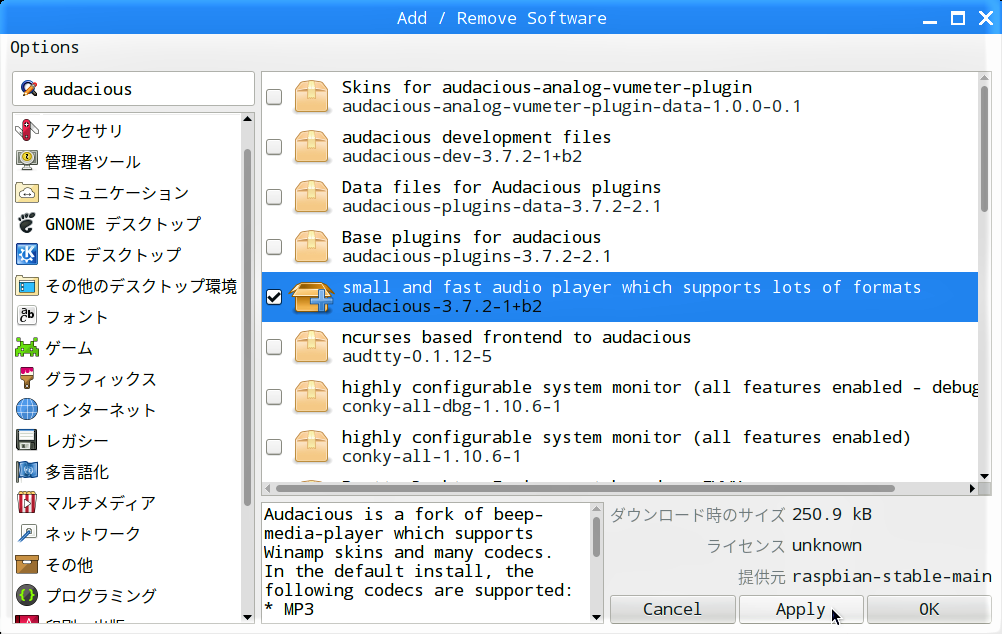Click category list scrollbar down arrow
Viewport: 1002px width, 634px height.
(x=248, y=617)
